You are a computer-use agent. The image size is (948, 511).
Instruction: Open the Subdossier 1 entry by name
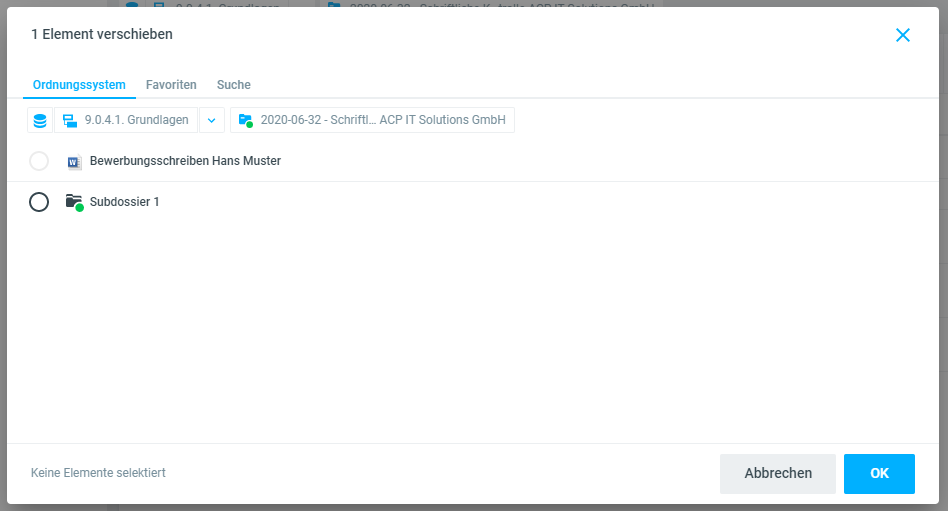(125, 202)
